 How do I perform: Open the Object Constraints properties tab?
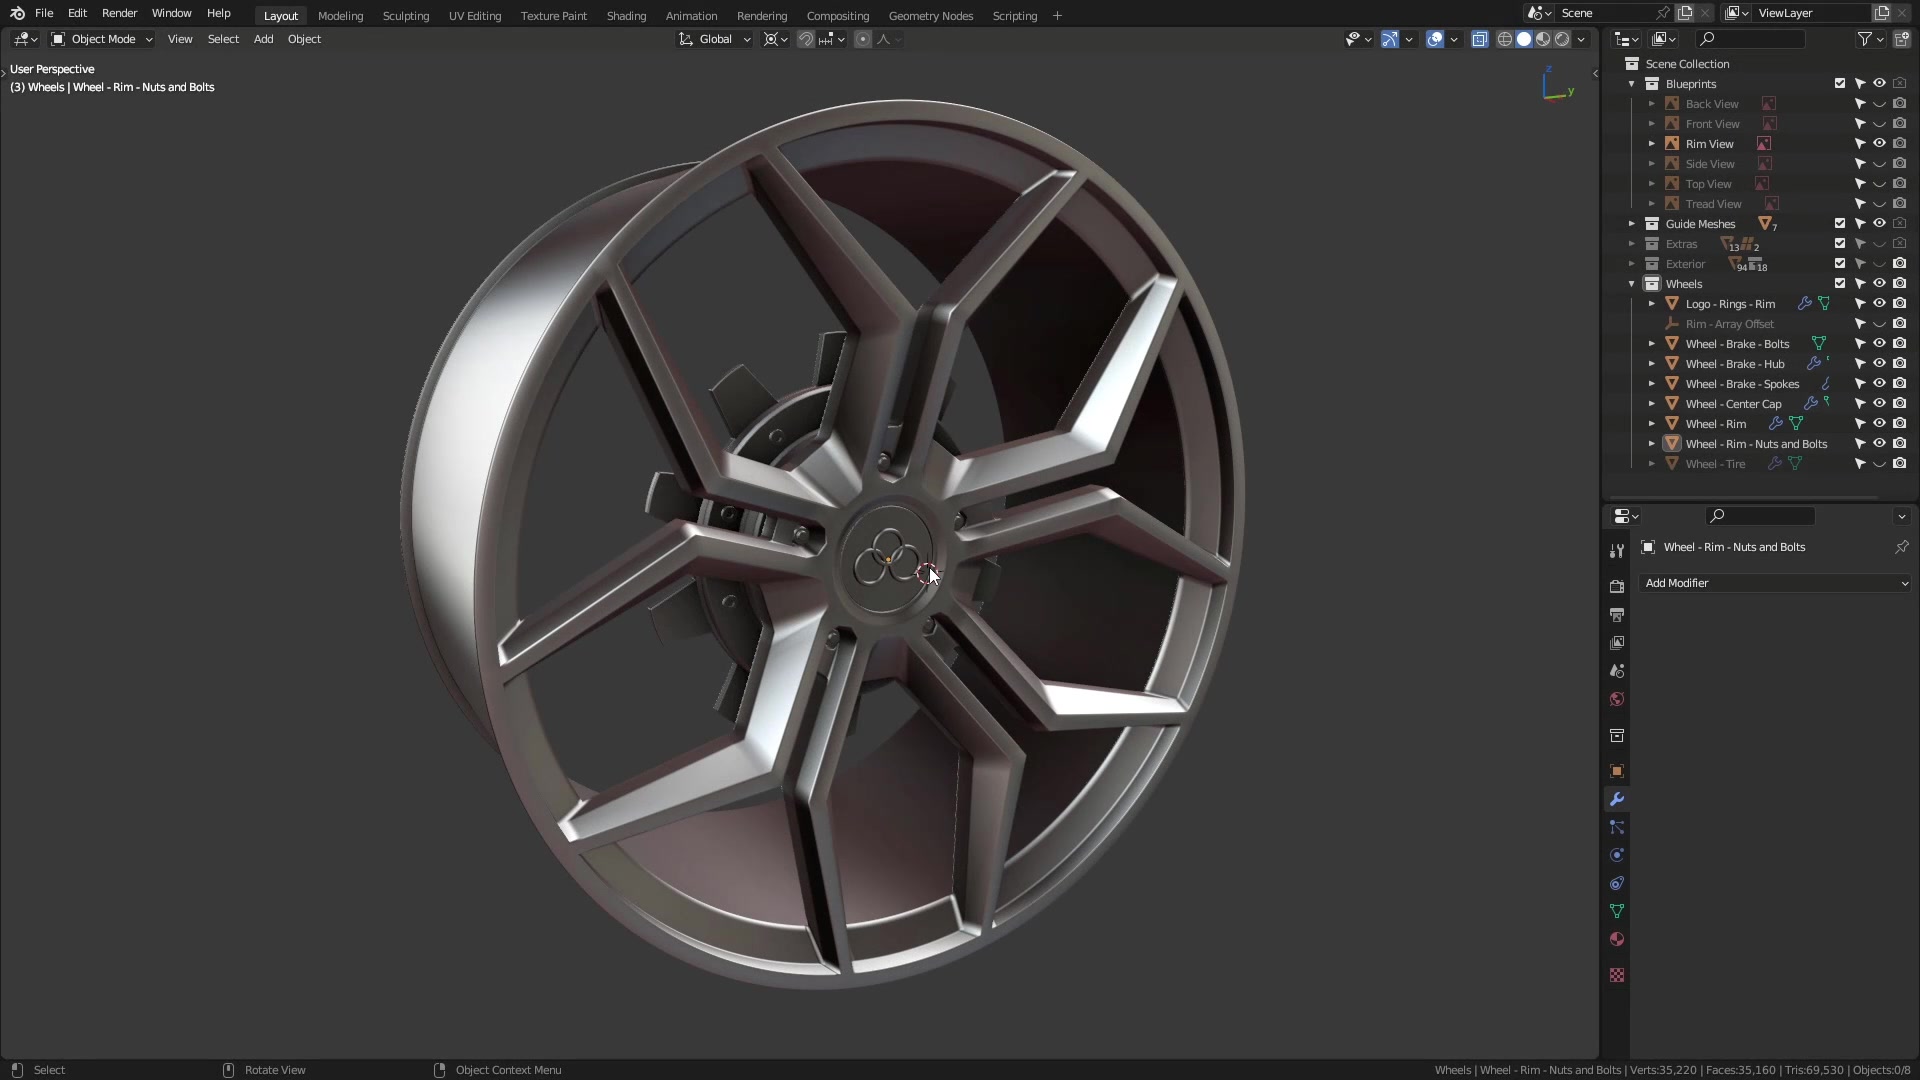click(1616, 883)
